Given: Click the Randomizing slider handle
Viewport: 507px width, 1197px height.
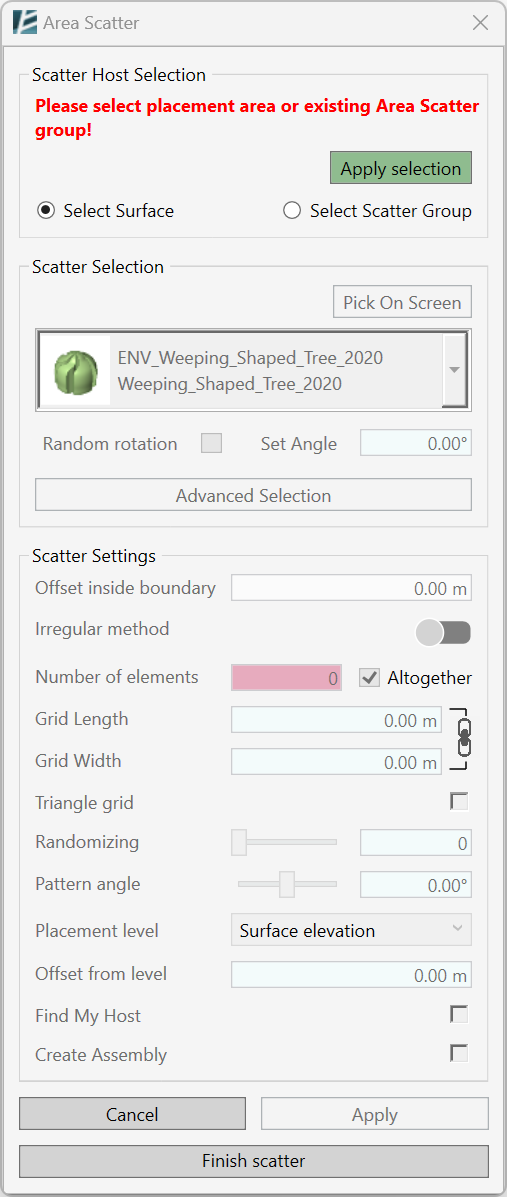Looking at the screenshot, I should (239, 842).
